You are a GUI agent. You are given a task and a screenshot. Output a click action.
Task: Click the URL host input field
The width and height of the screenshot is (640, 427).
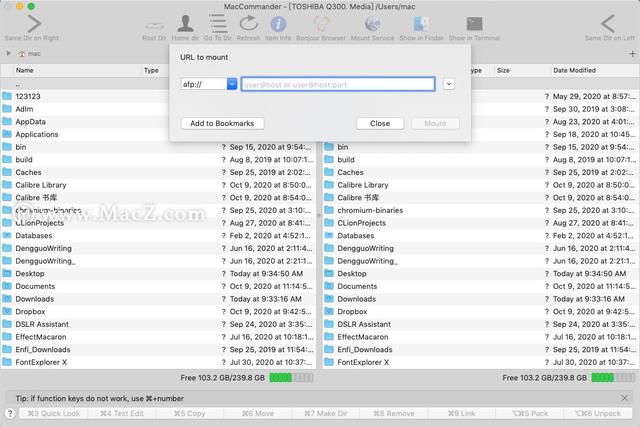(338, 84)
